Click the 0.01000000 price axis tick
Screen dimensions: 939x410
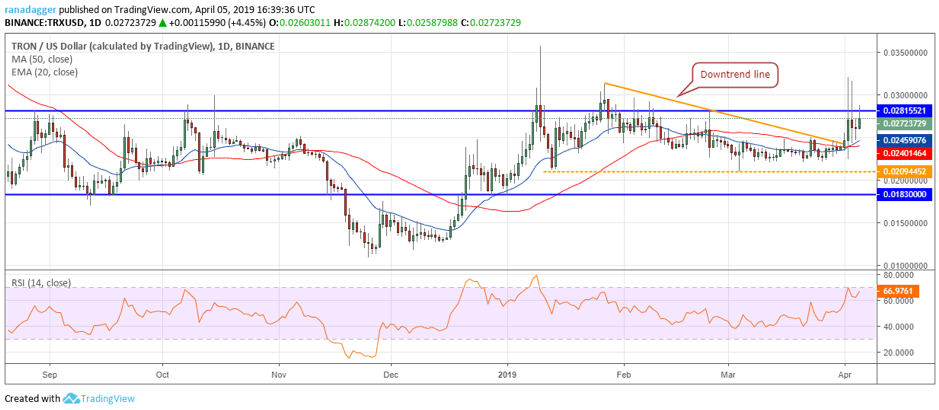point(904,265)
